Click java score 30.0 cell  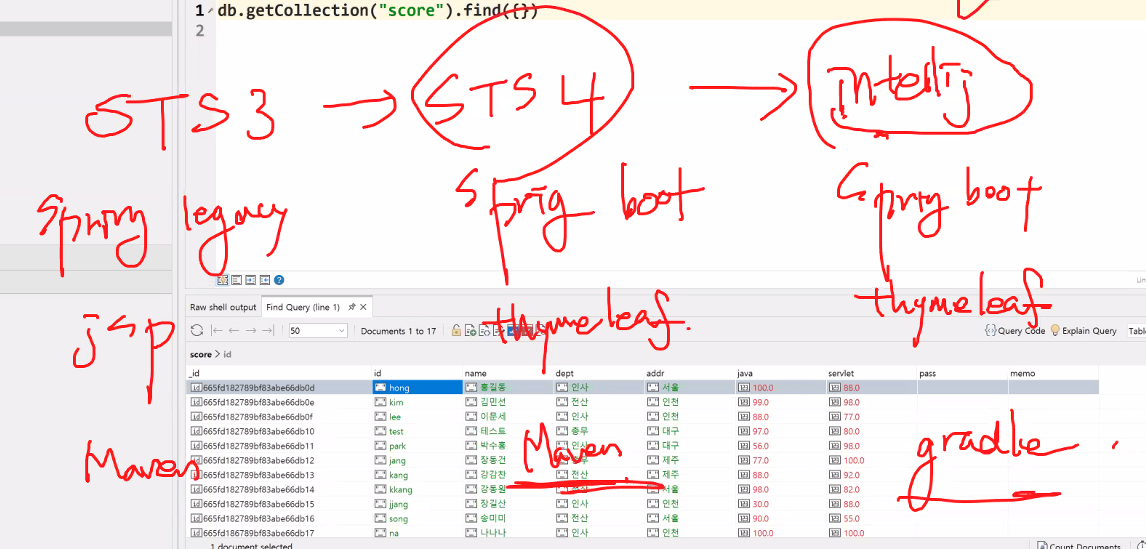[x=781, y=504]
